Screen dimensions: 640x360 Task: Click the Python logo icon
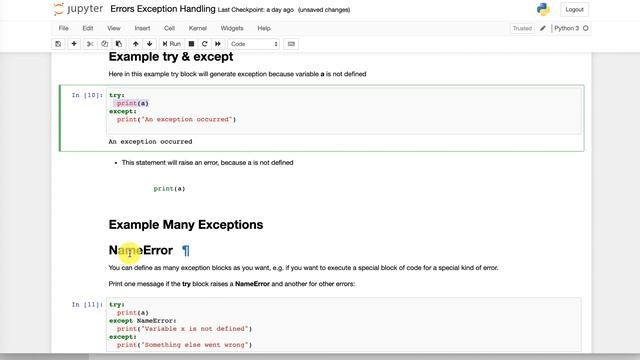[x=543, y=9]
